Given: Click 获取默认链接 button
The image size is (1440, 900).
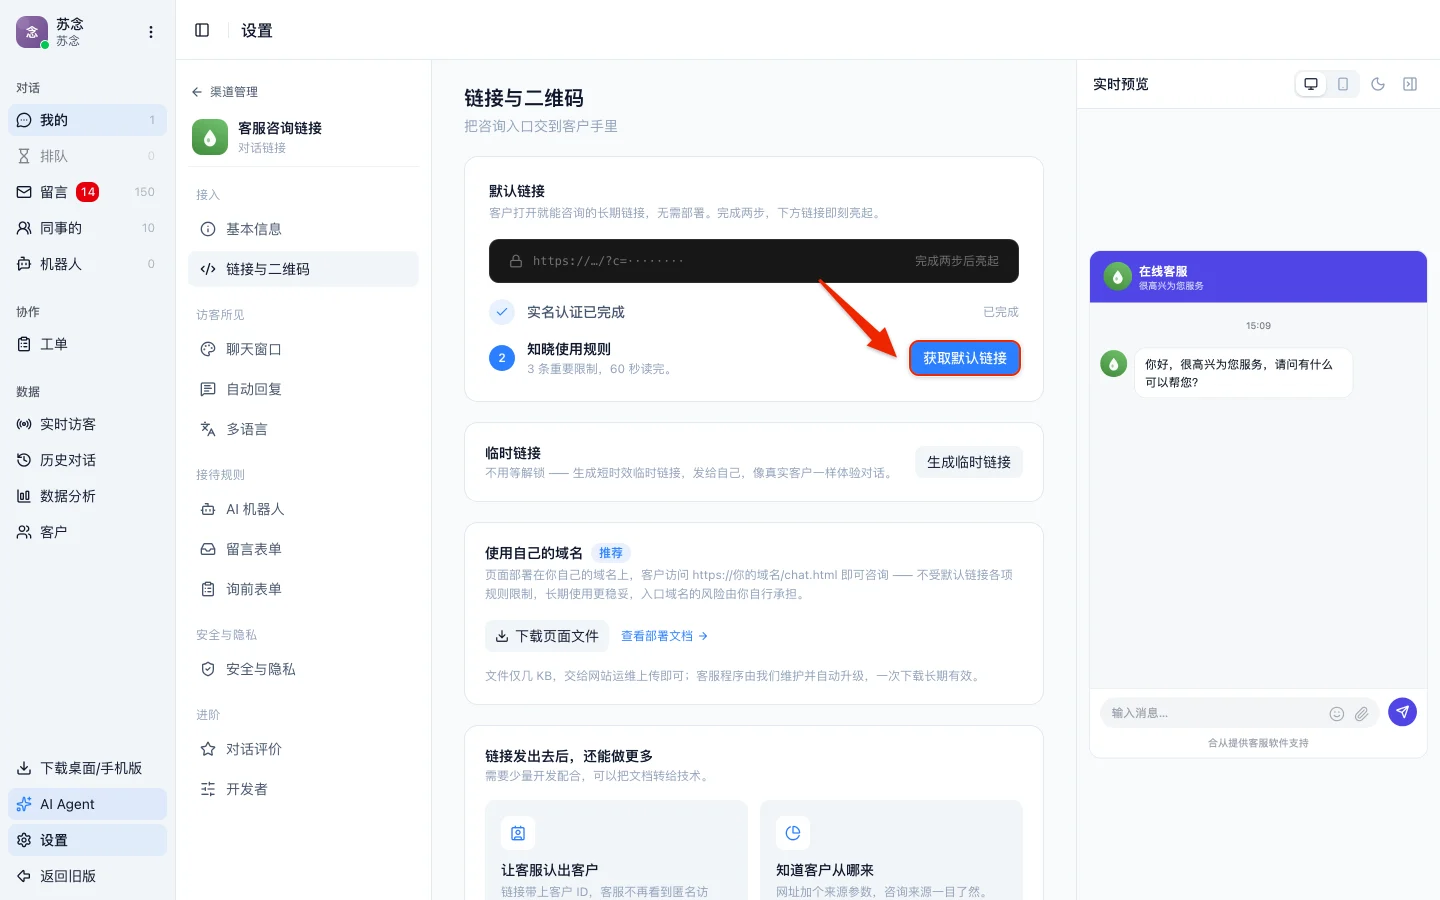Looking at the screenshot, I should click(x=965, y=358).
